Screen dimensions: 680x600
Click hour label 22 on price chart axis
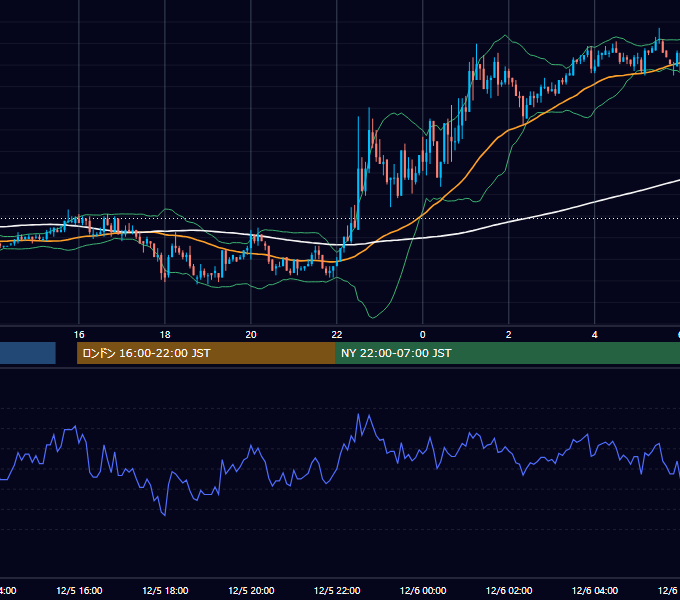point(337,335)
